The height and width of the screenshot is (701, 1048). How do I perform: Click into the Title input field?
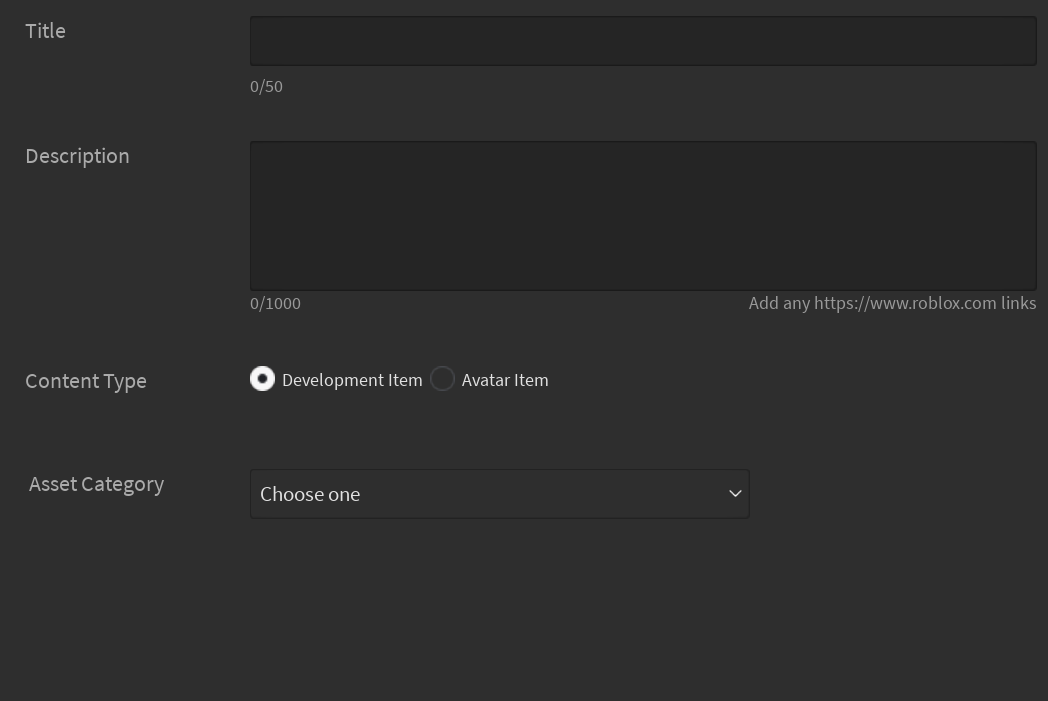(643, 41)
